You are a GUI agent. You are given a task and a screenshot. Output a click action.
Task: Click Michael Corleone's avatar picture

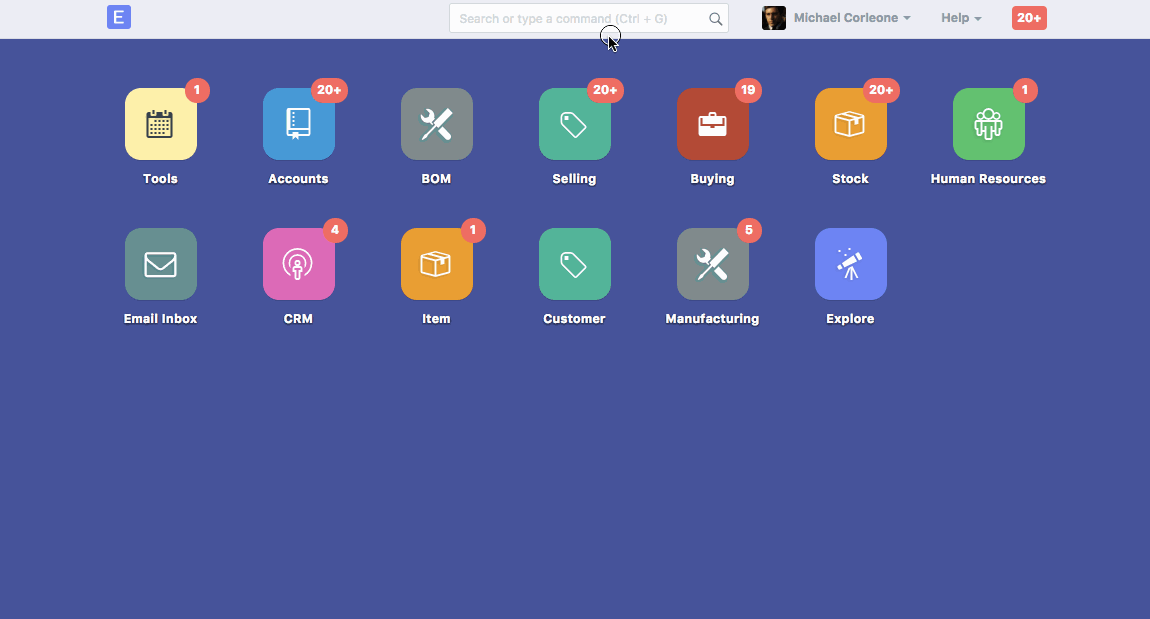[774, 18]
